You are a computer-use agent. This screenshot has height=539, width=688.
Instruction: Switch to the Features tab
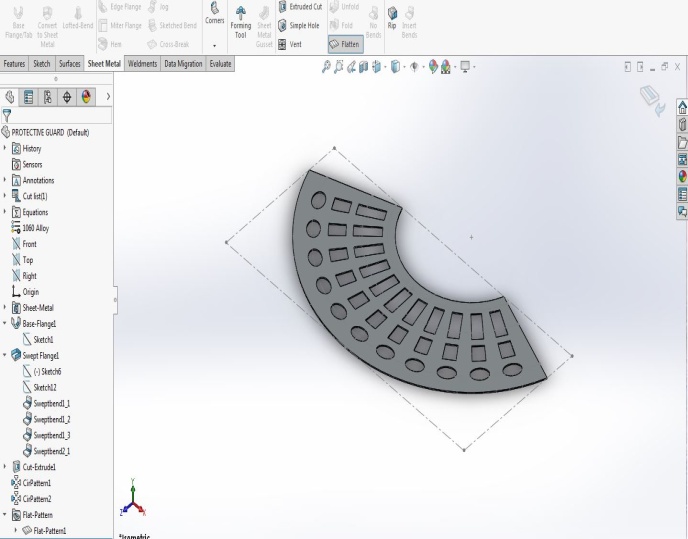14,64
